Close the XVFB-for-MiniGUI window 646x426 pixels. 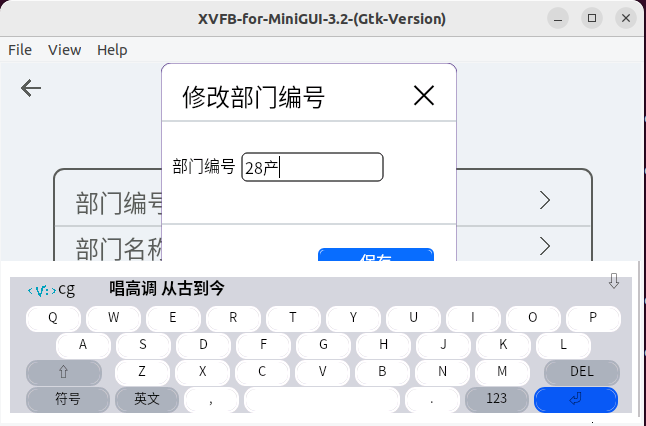(x=626, y=18)
